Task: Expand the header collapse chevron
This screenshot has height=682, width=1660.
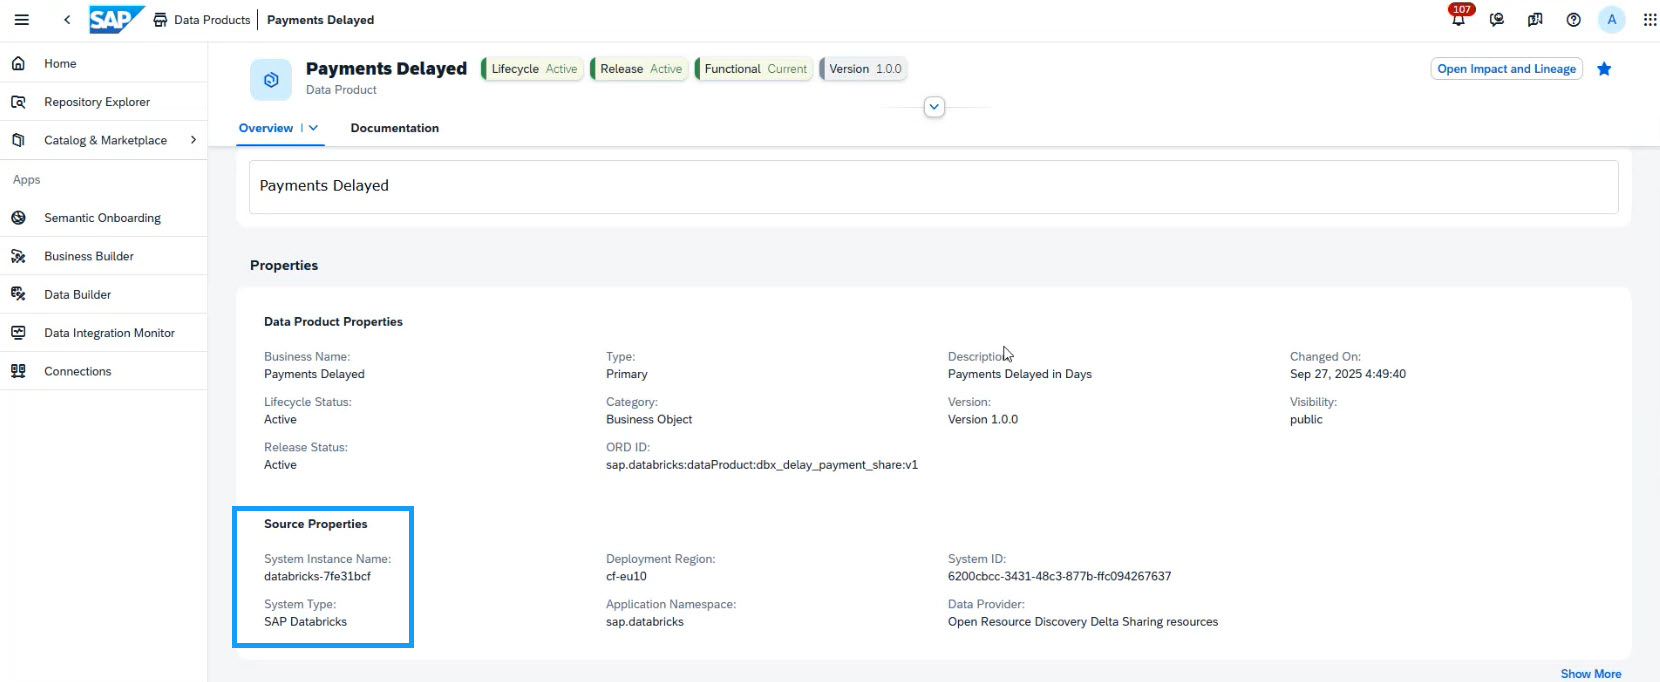Action: point(934,107)
